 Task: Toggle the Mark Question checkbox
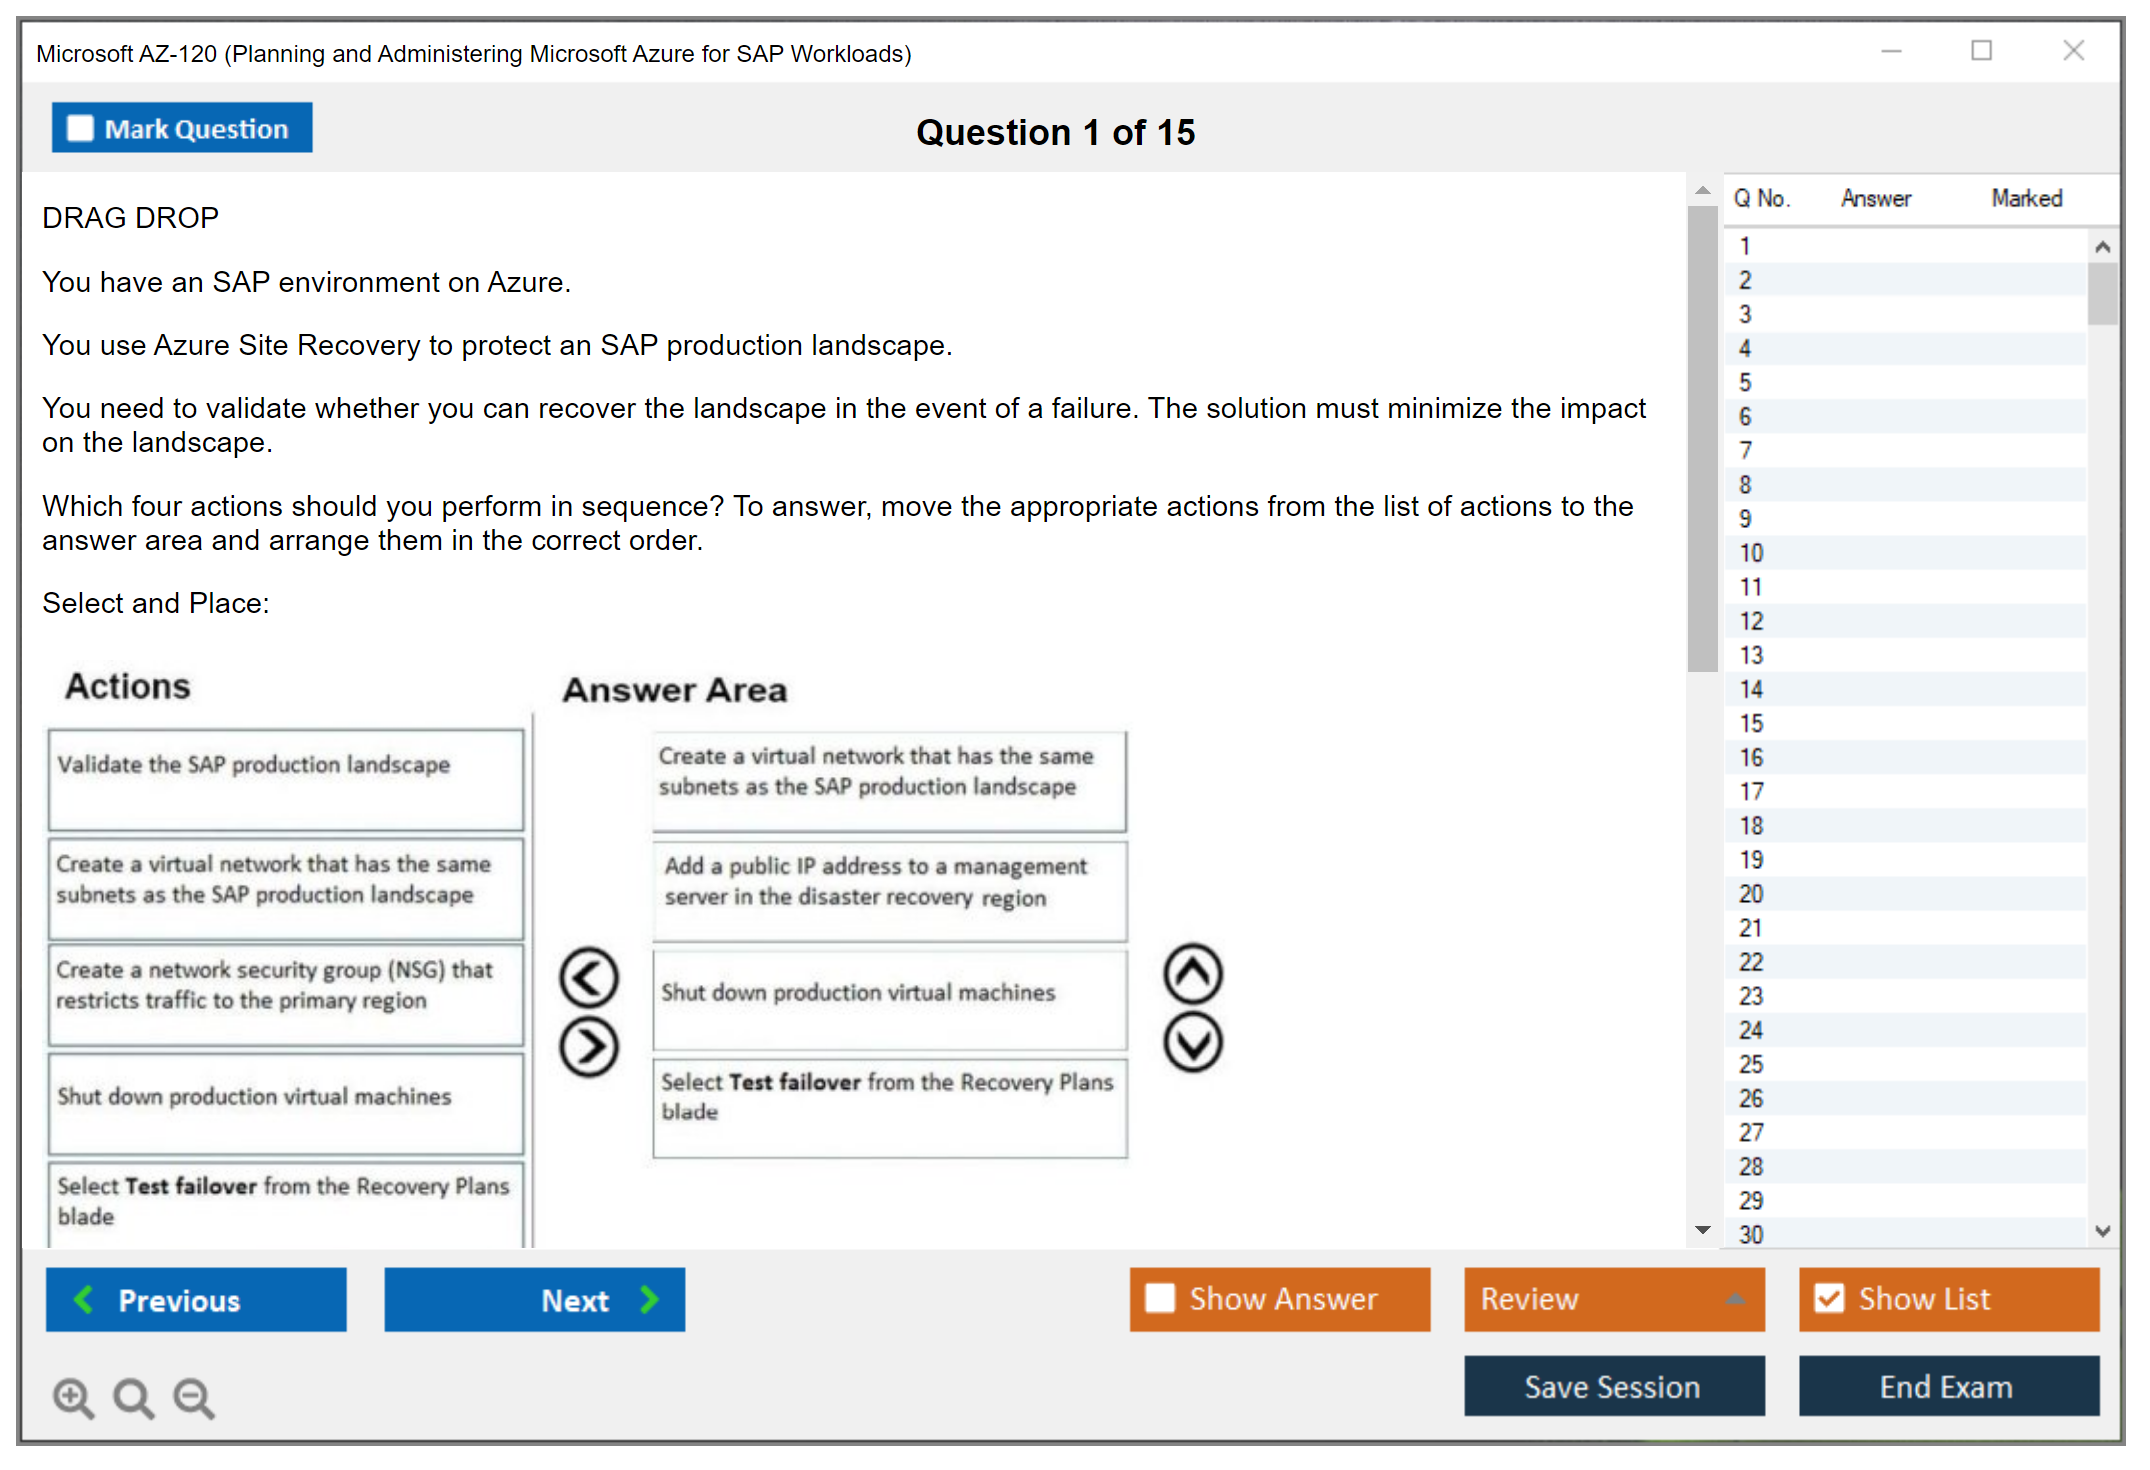tap(80, 128)
